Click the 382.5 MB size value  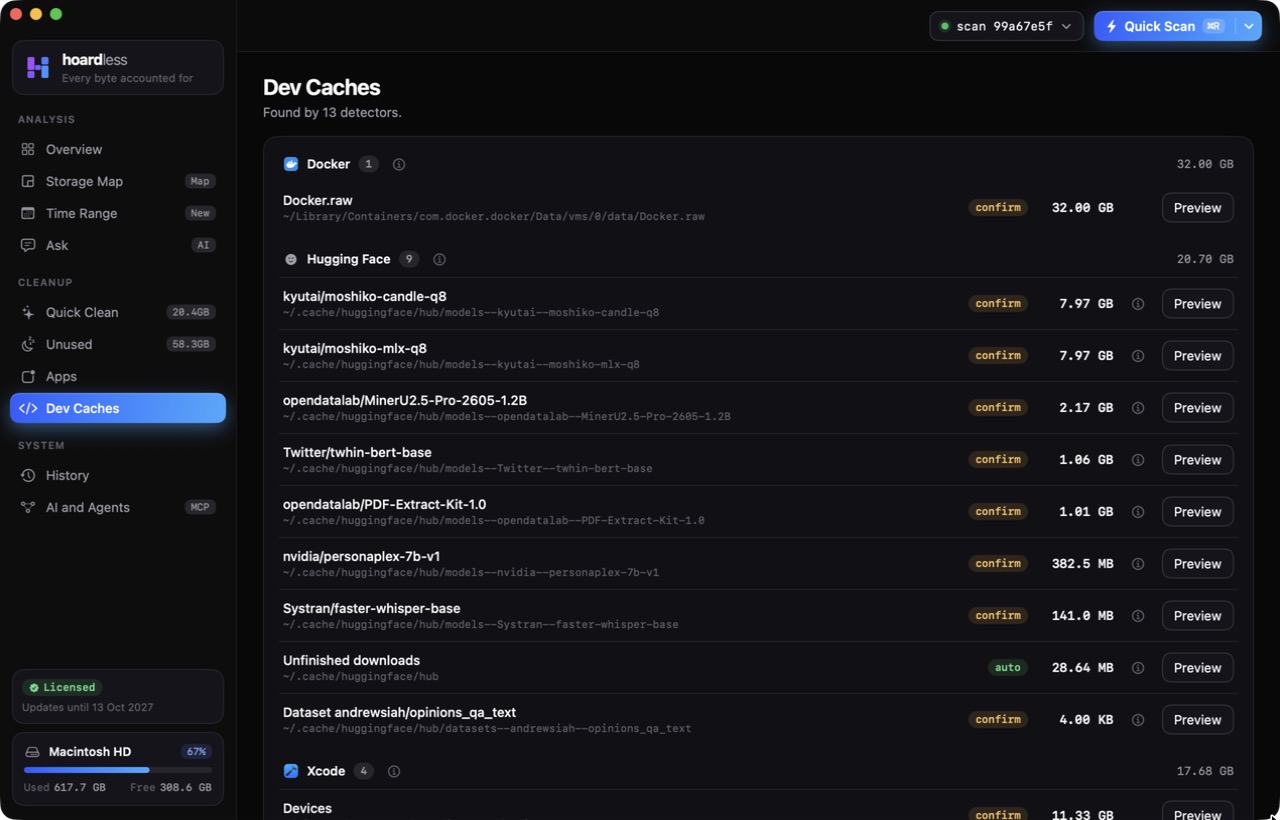[x=1082, y=564]
